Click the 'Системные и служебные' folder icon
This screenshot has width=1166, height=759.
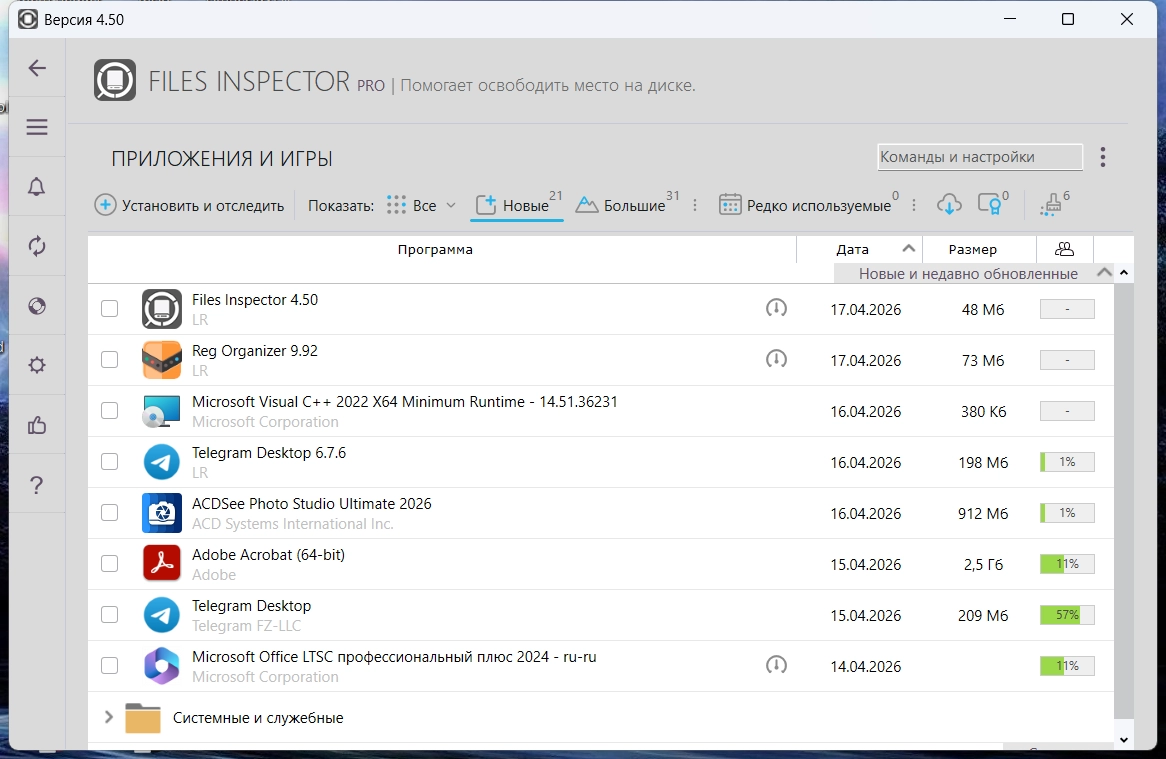[x=143, y=717]
